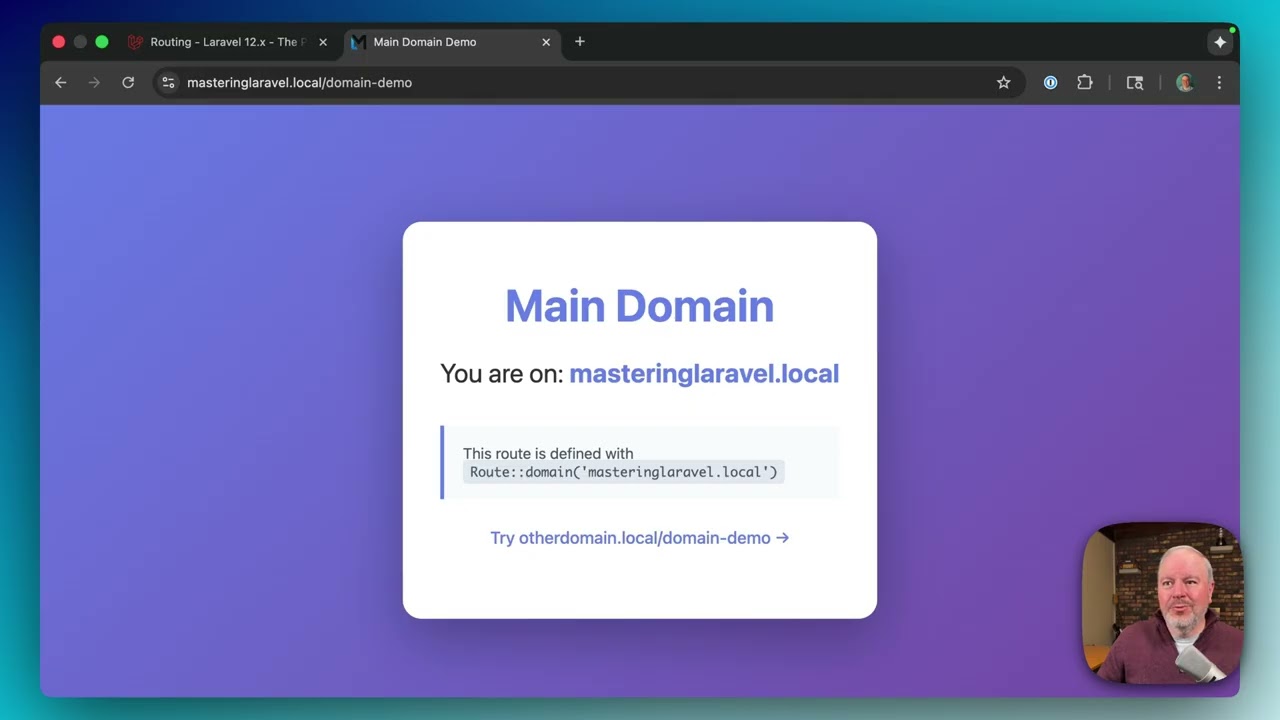Image resolution: width=1280 pixels, height=720 pixels.
Task: Click the presenter webcam thumbnail
Action: click(1163, 603)
